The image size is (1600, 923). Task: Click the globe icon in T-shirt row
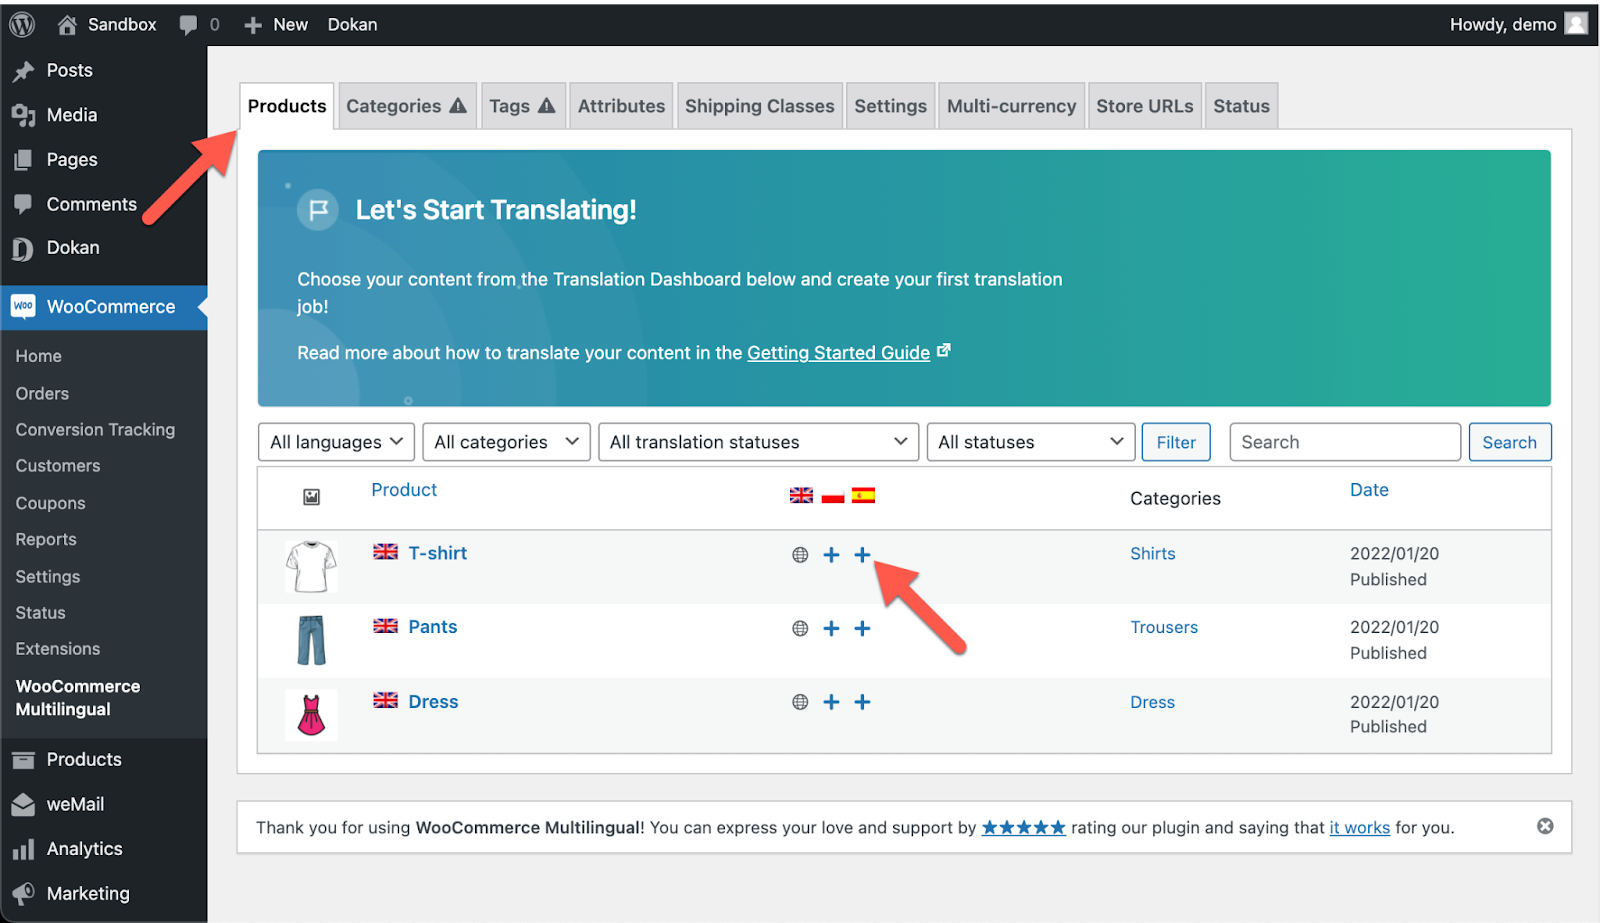pyautogui.click(x=800, y=555)
